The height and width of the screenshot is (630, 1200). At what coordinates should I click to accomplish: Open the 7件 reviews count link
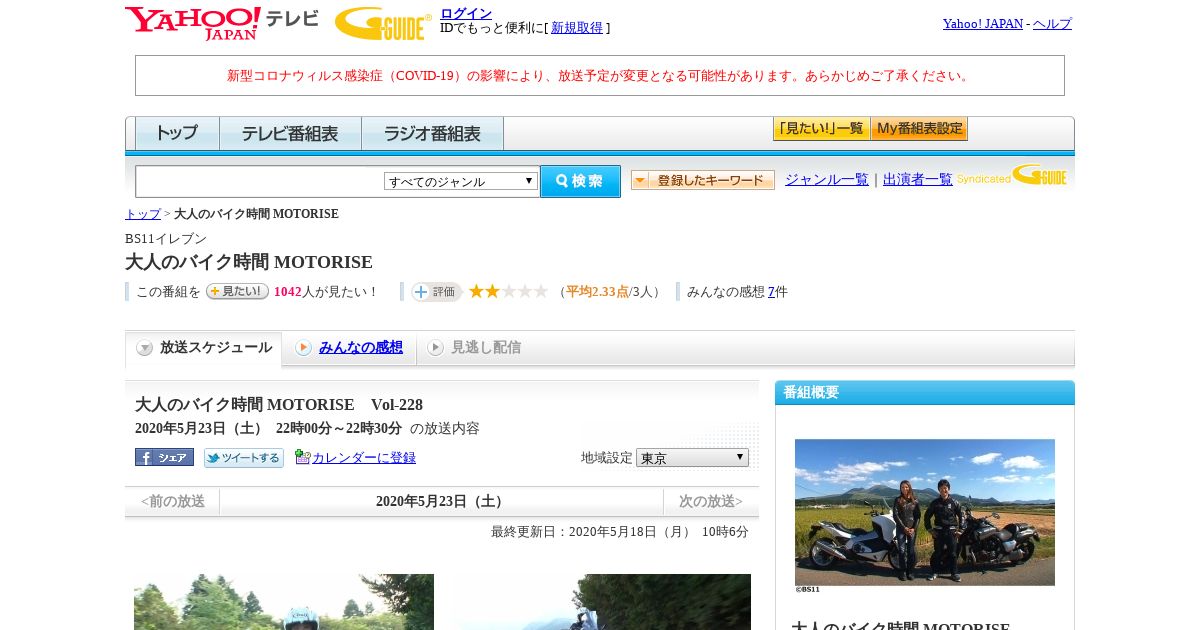tap(771, 292)
